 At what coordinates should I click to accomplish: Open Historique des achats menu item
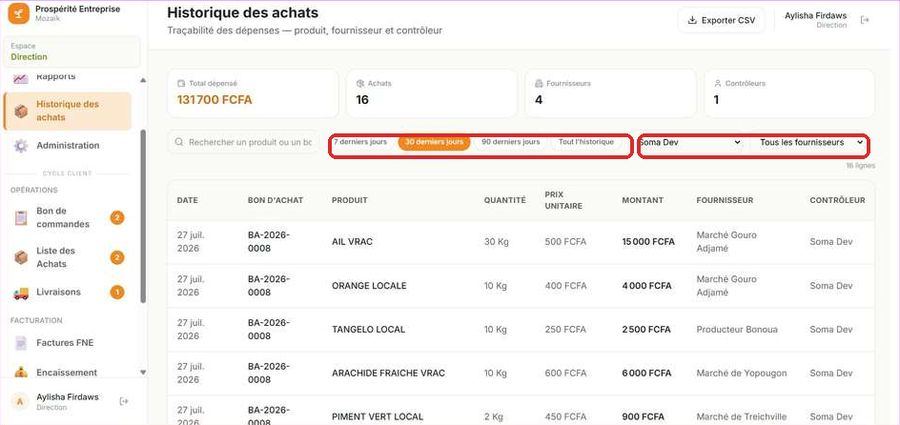point(67,111)
